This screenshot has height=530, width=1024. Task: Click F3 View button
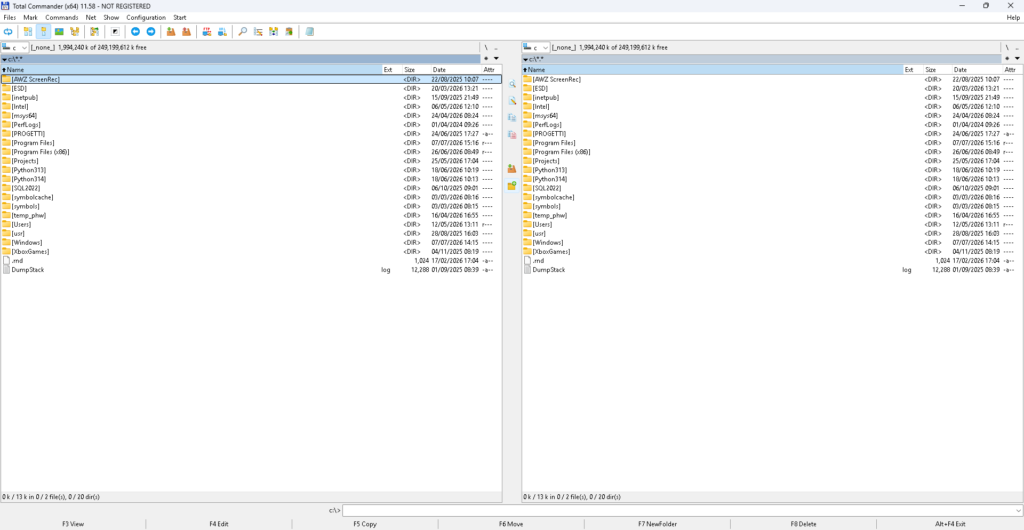(x=73, y=523)
